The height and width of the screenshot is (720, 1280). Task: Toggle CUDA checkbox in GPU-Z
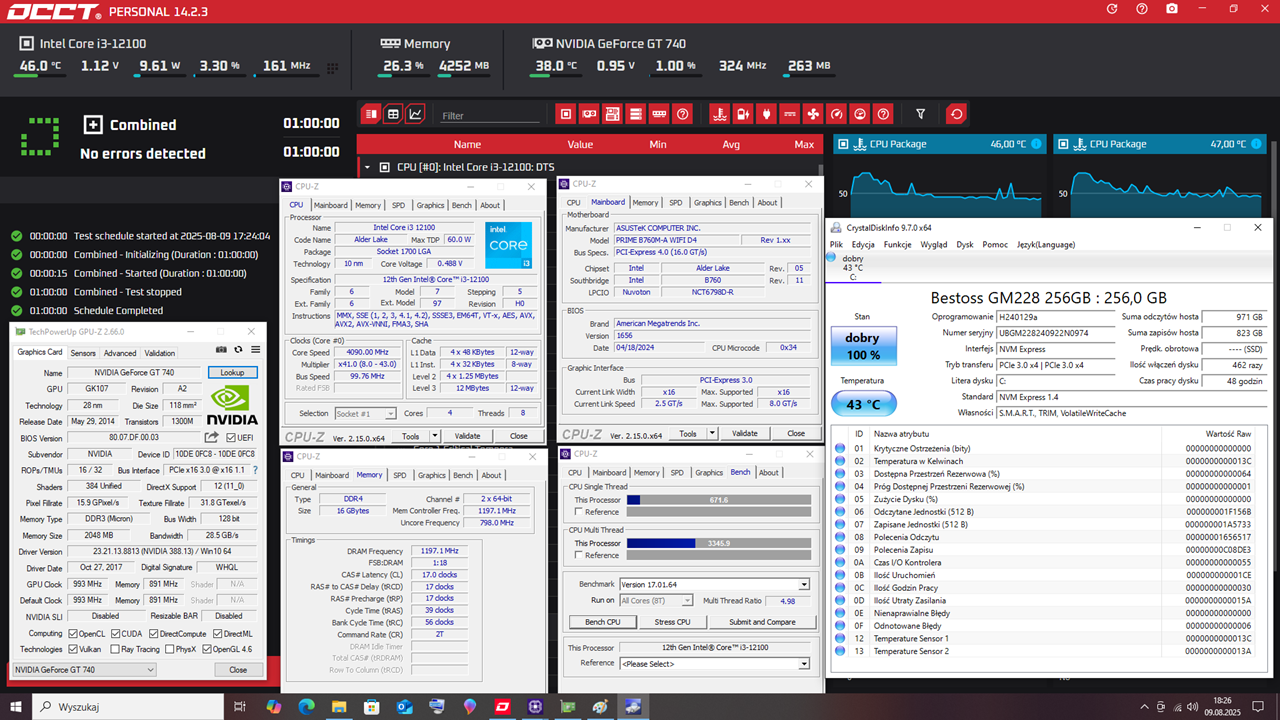tap(115, 633)
